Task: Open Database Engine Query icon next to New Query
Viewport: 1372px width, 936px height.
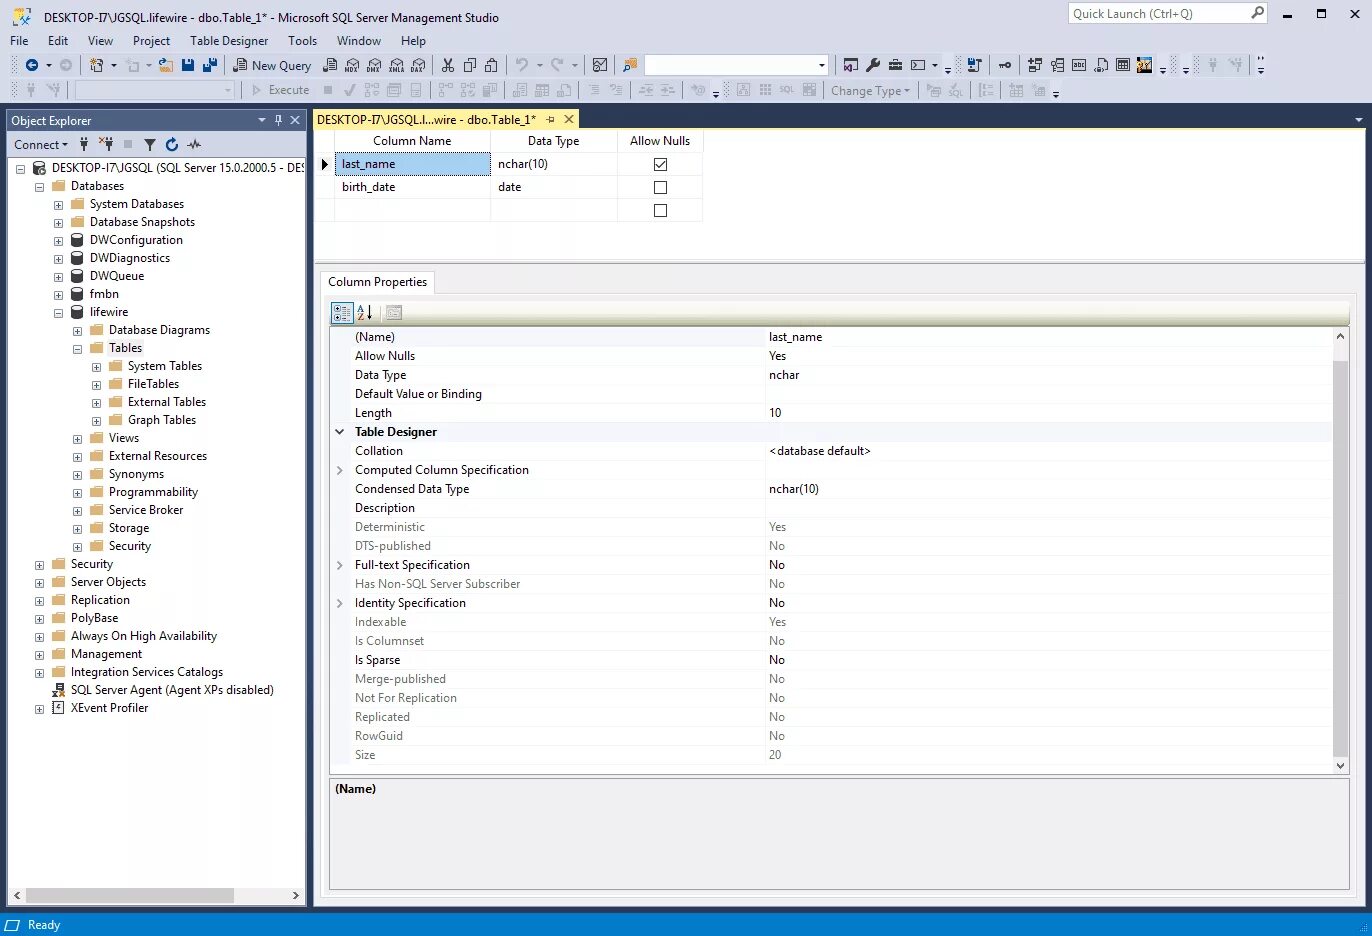Action: point(330,65)
